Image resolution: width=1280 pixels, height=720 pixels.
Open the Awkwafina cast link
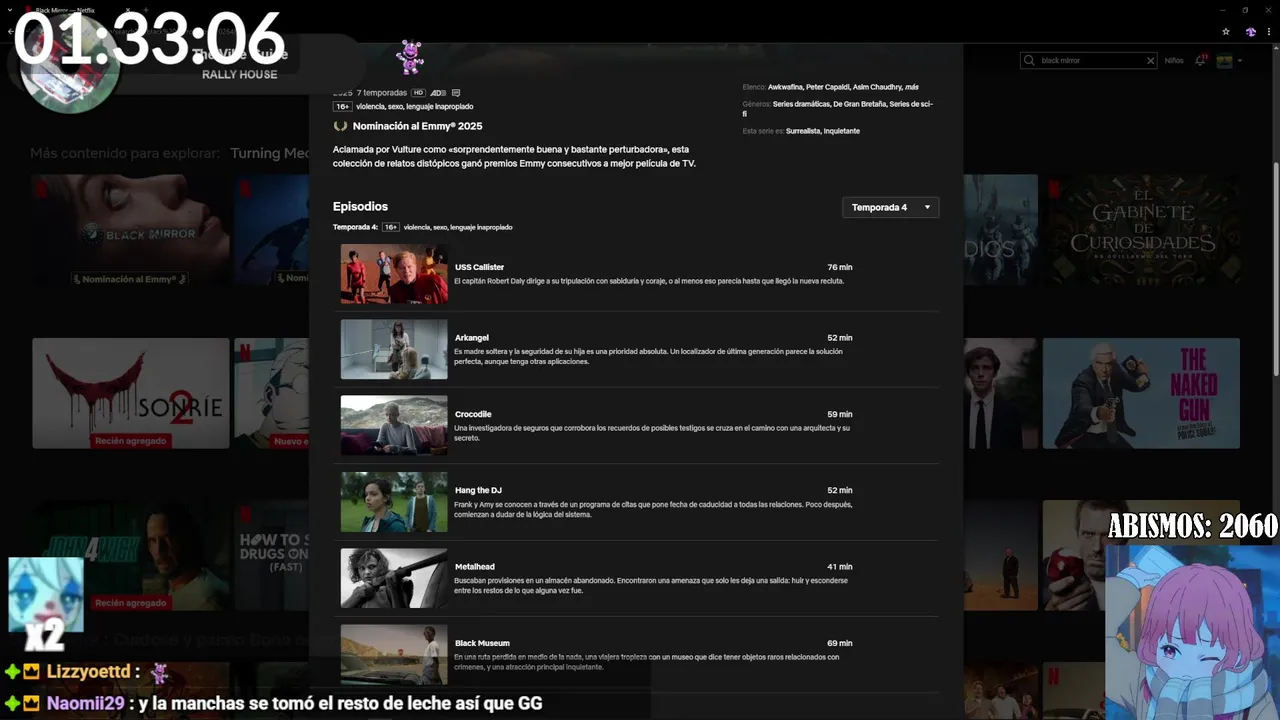pos(785,87)
